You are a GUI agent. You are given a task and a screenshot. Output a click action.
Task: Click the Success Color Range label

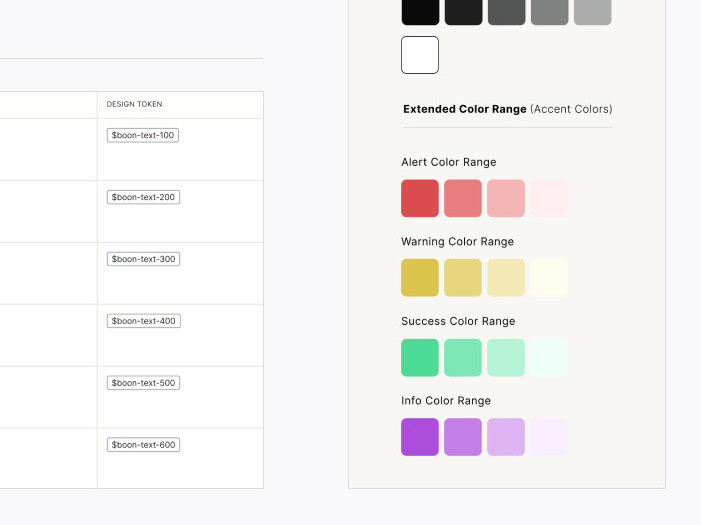pos(458,321)
